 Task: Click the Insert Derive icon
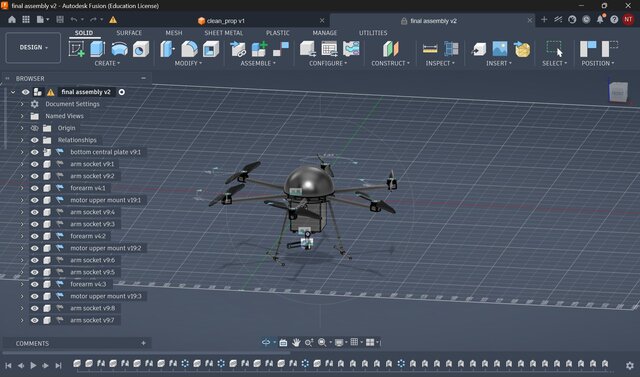478,49
